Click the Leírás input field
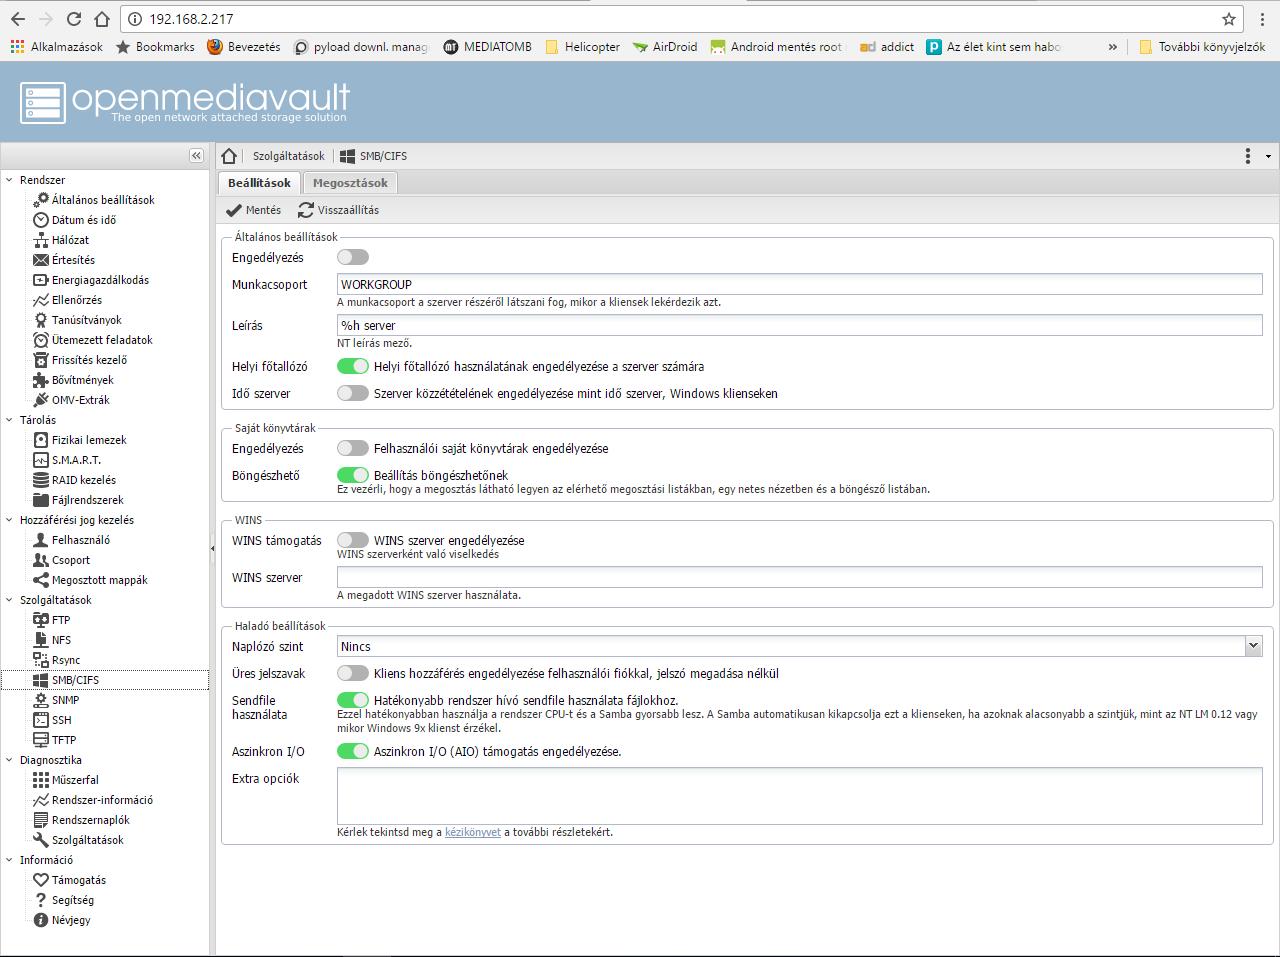Viewport: 1280px width, 957px height. (800, 325)
